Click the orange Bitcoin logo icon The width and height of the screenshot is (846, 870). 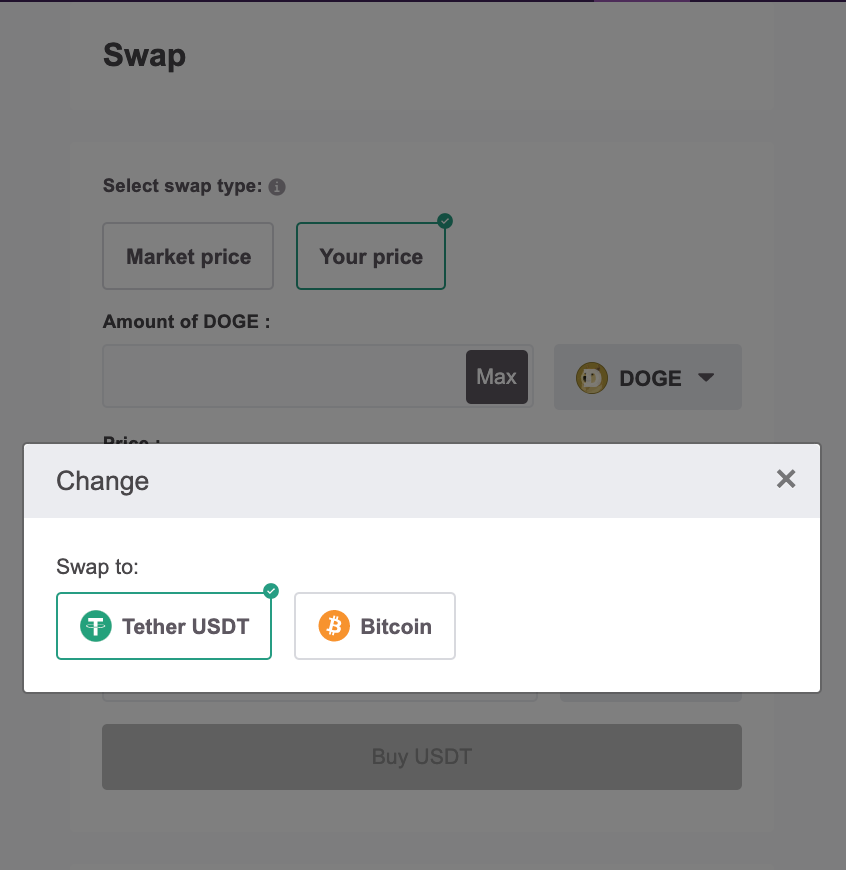pos(334,626)
